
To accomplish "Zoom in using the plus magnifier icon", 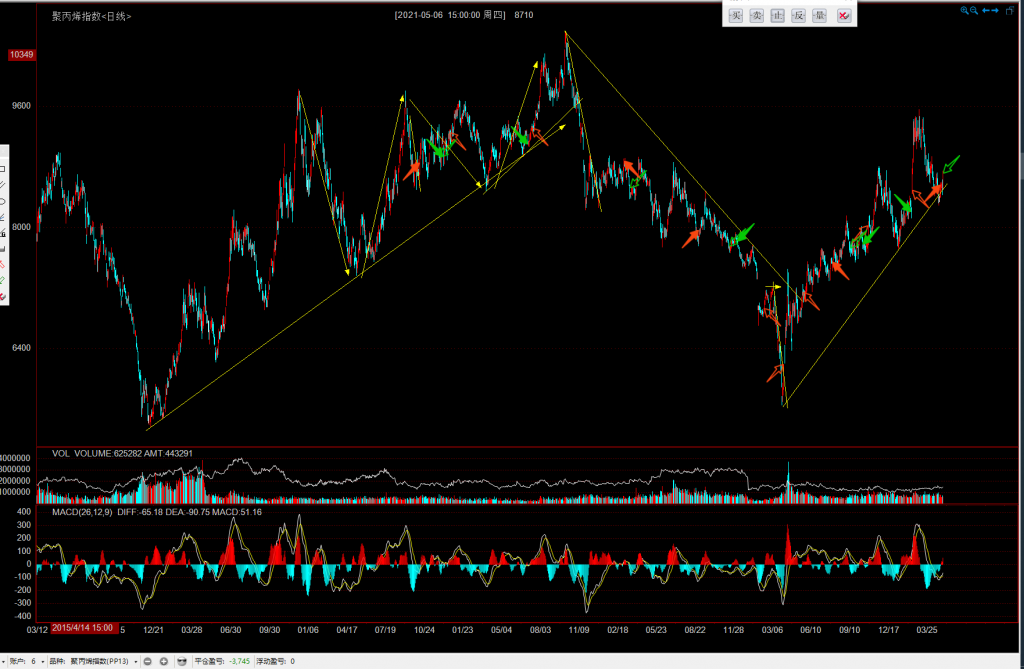I will [x=965, y=10].
